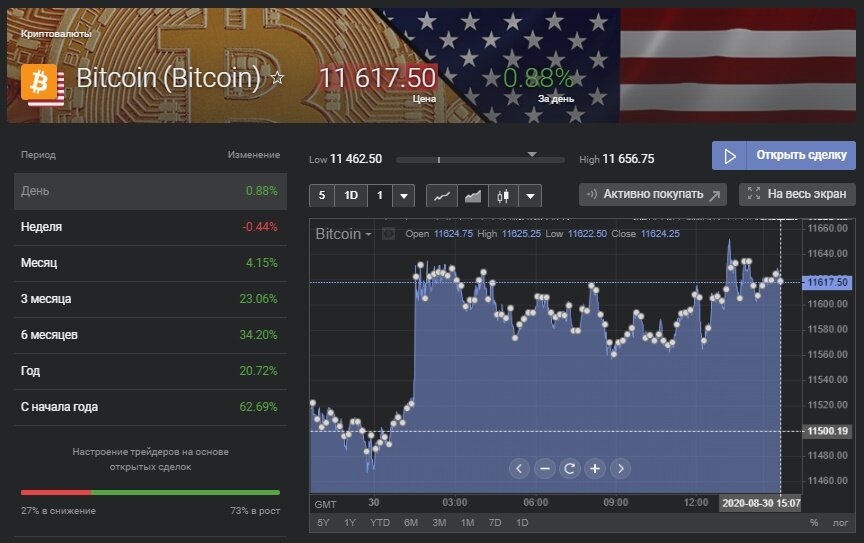864x543 pixels.
Task: Select the 6M range tab
Action: (411, 523)
